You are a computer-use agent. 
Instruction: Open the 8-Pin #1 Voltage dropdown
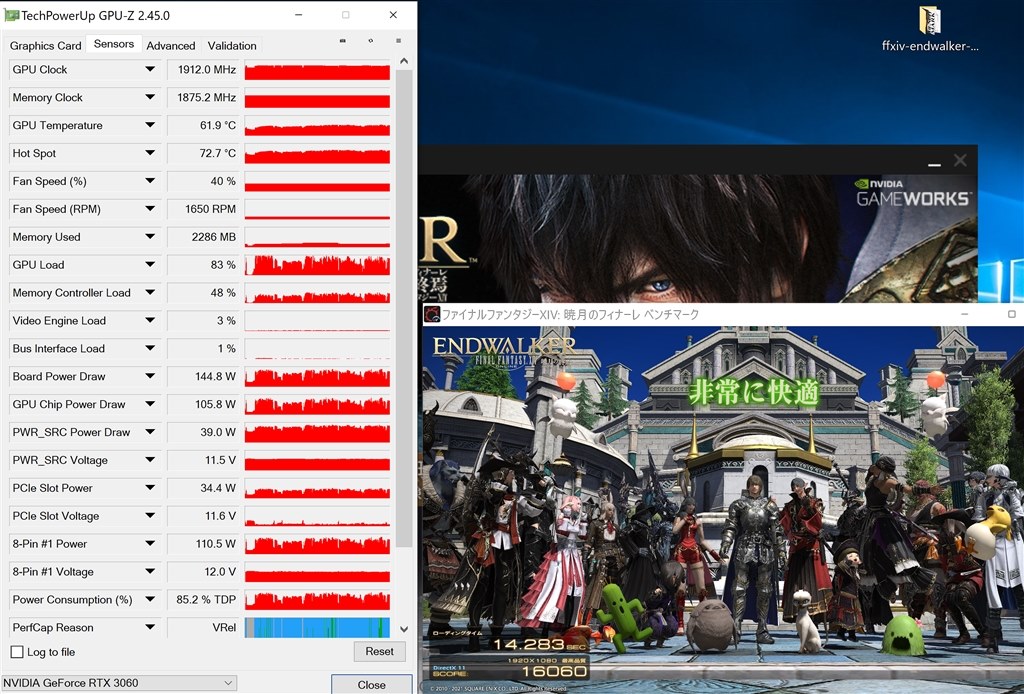pyautogui.click(x=150, y=571)
